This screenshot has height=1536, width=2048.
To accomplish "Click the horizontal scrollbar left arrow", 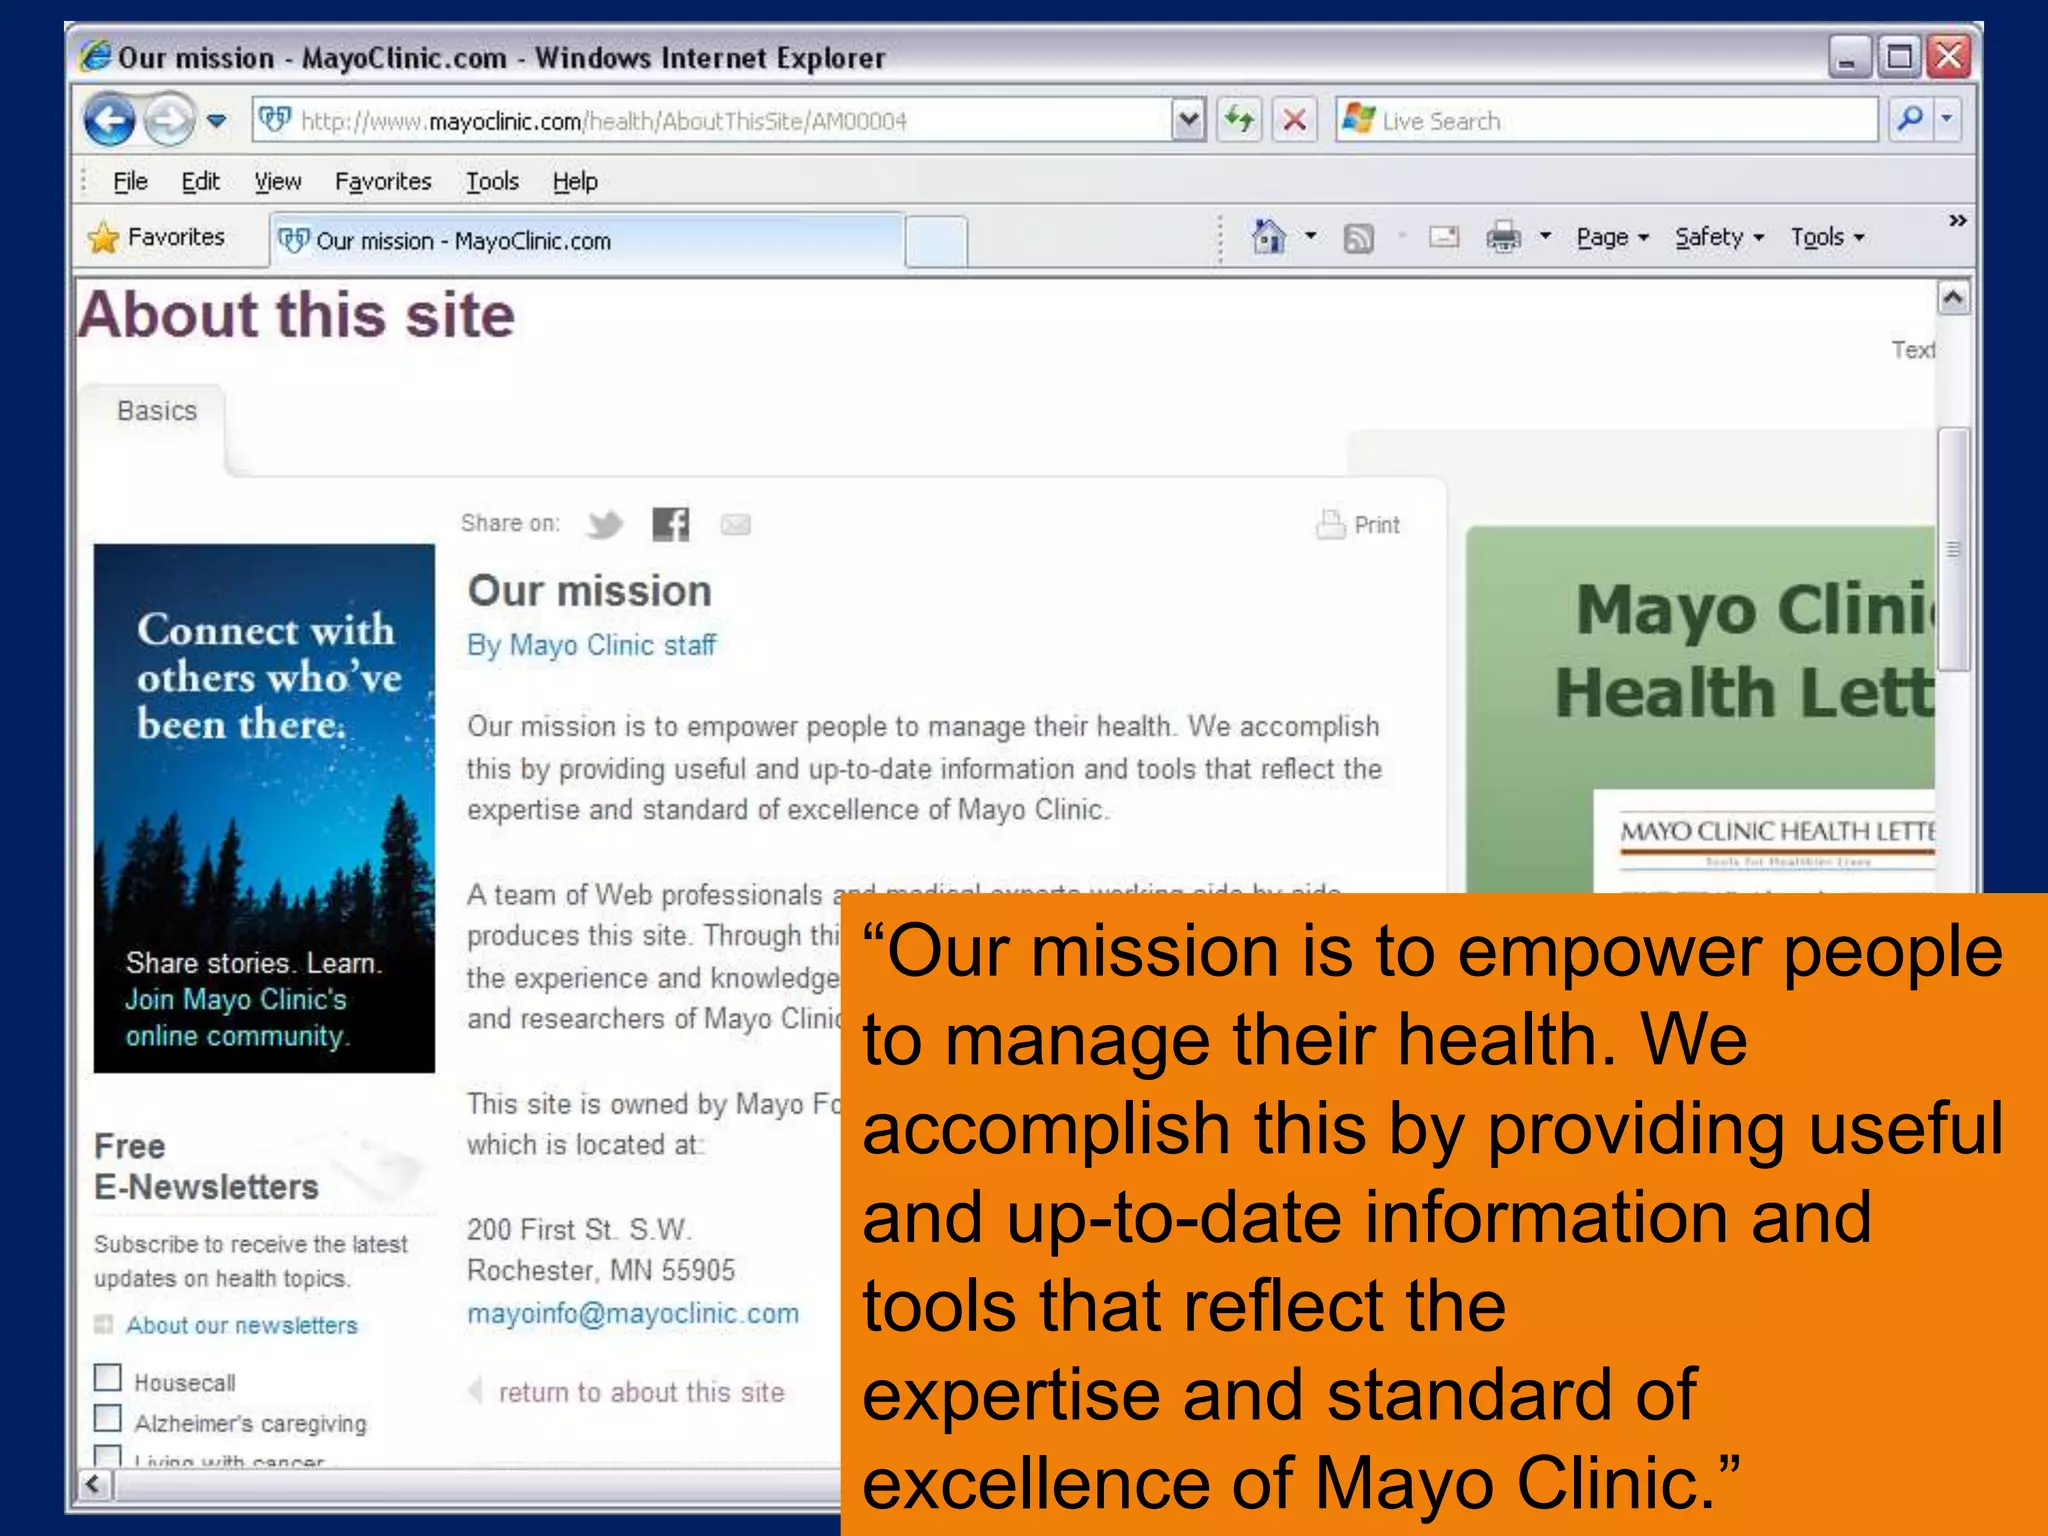I will [x=93, y=1484].
